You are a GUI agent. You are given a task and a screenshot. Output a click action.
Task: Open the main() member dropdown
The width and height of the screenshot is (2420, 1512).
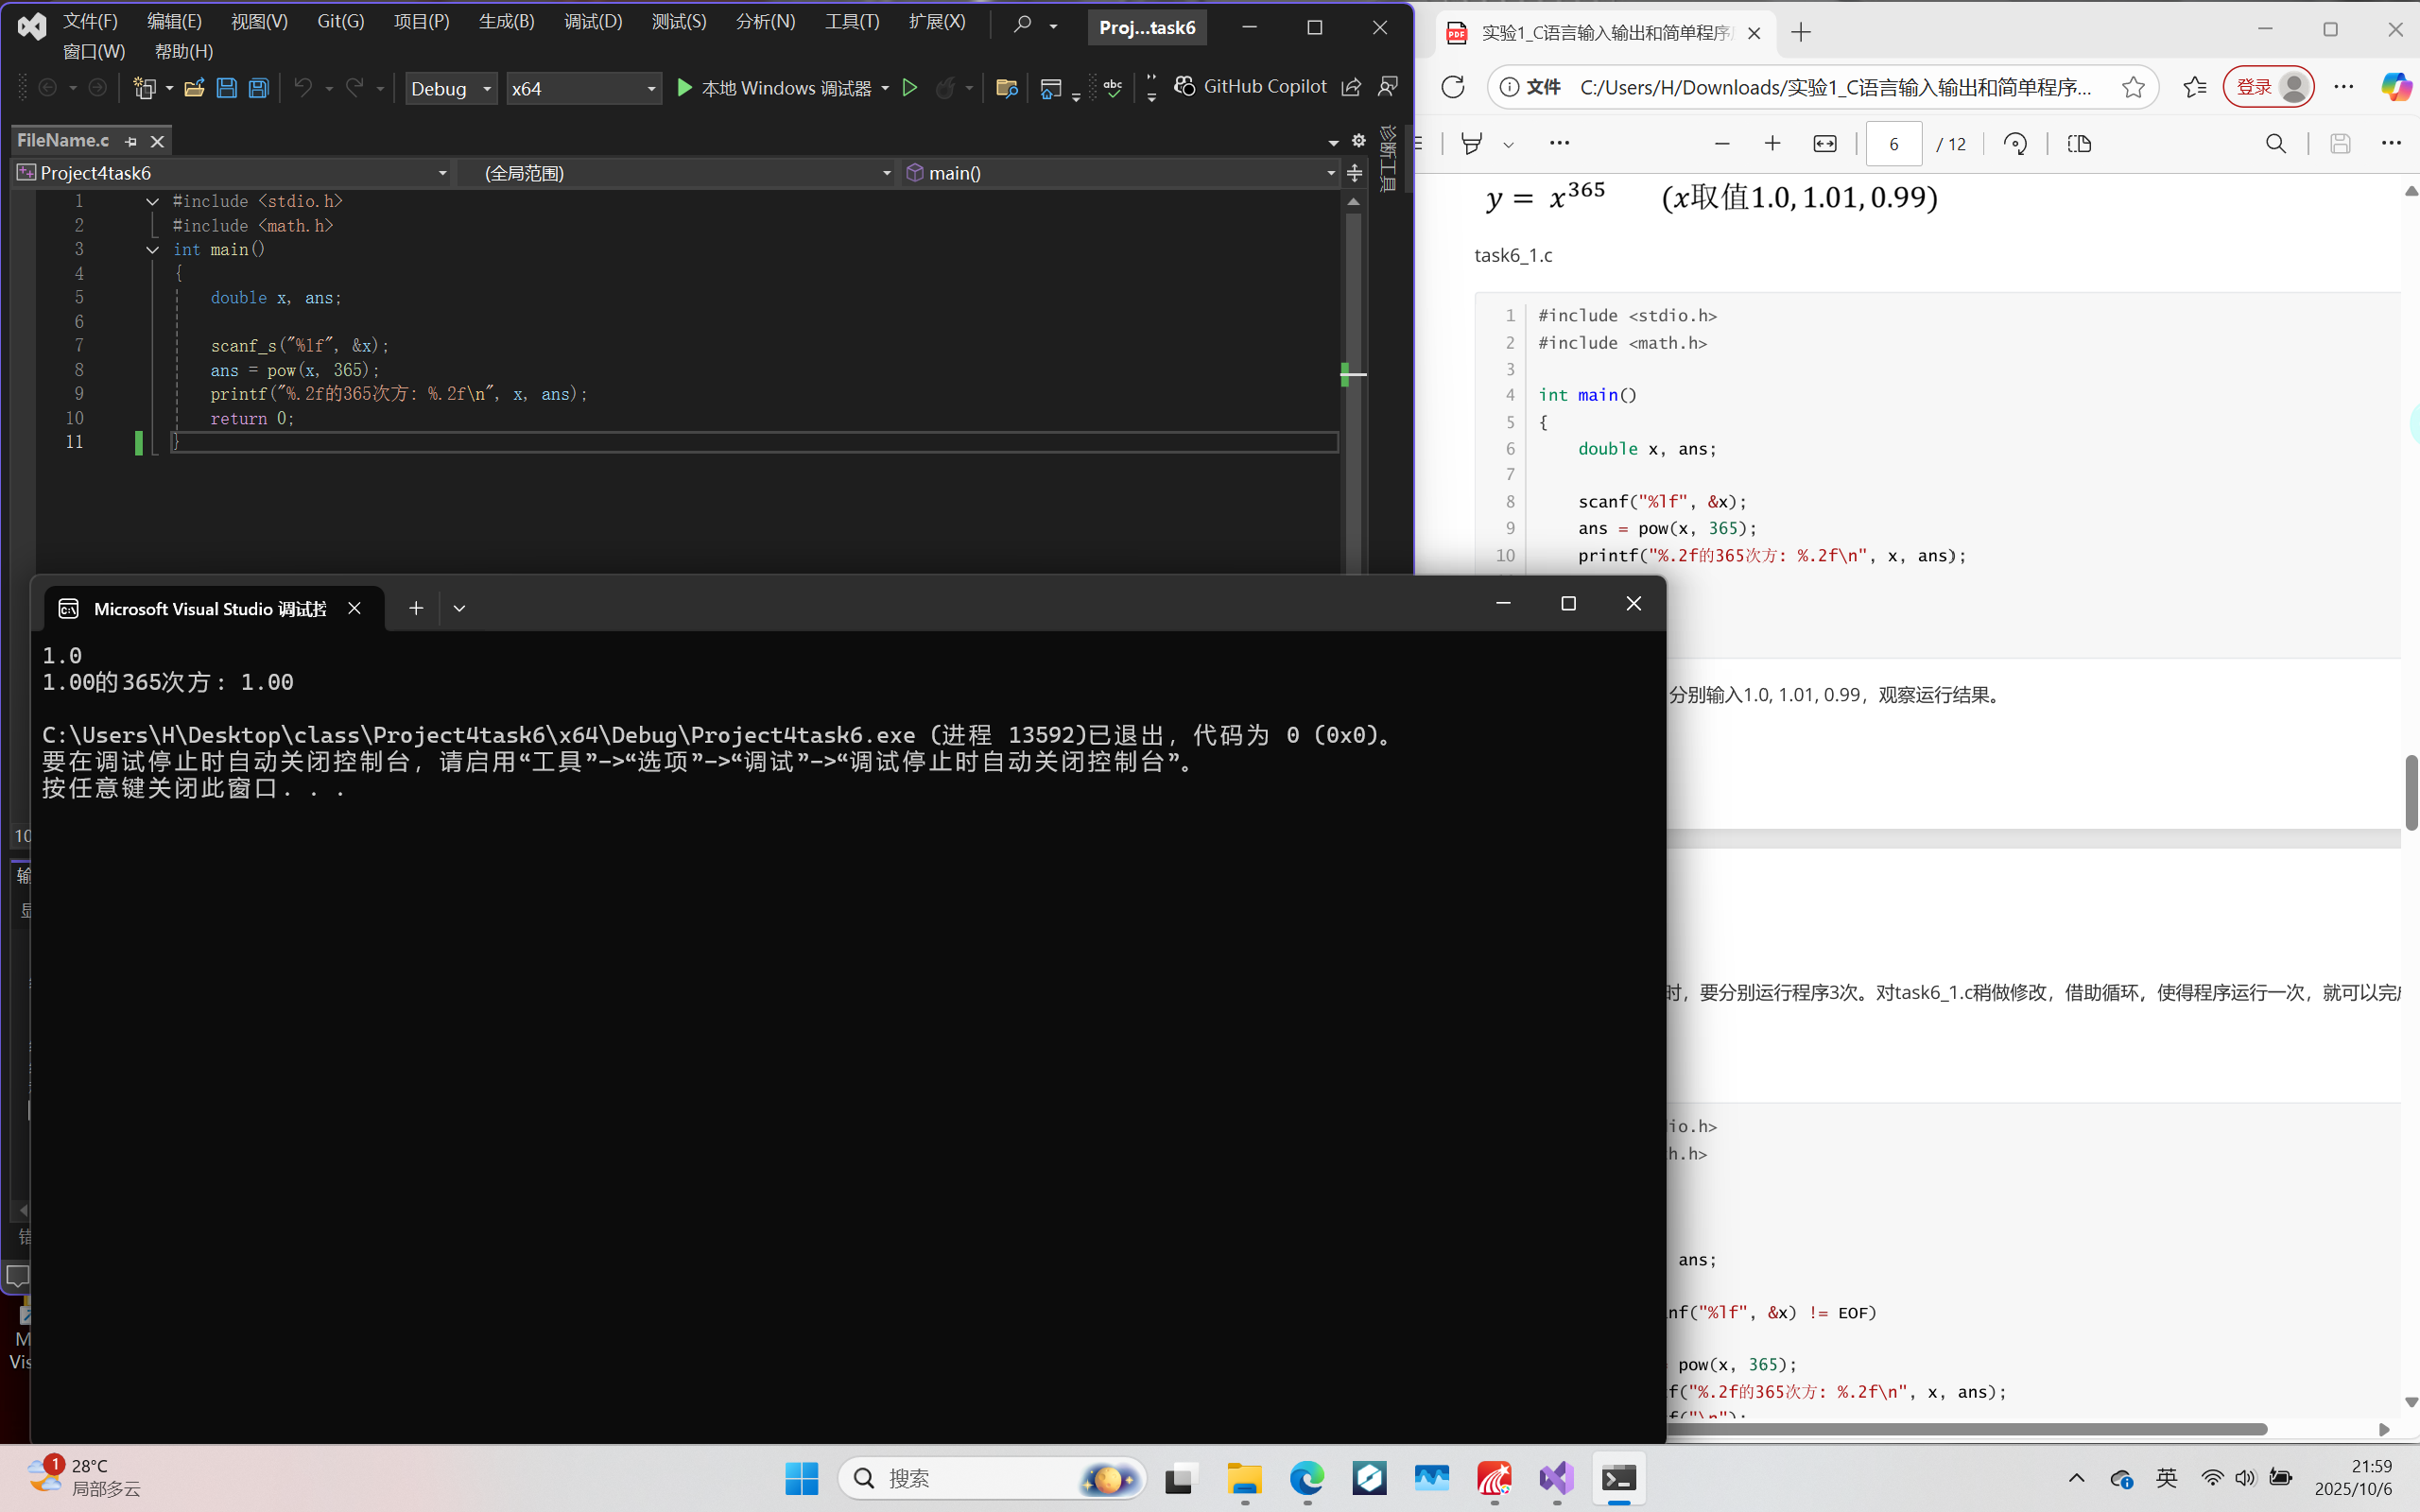click(x=1120, y=173)
